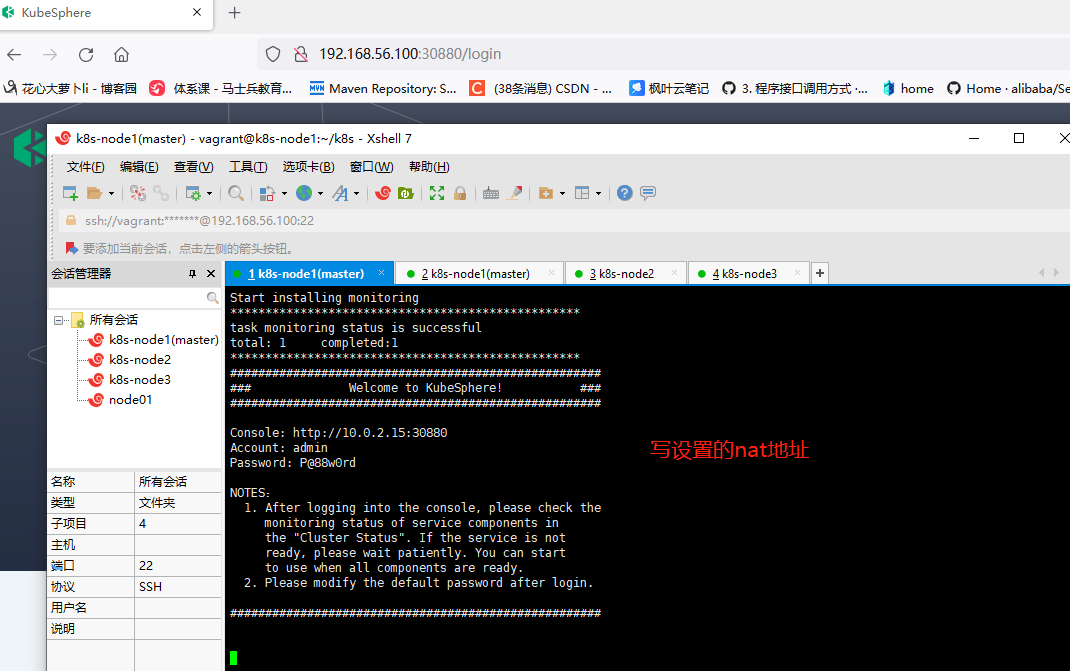Click the Disconnect icon in Xshell toolbar
The height and width of the screenshot is (671, 1070).
pyautogui.click(x=138, y=193)
